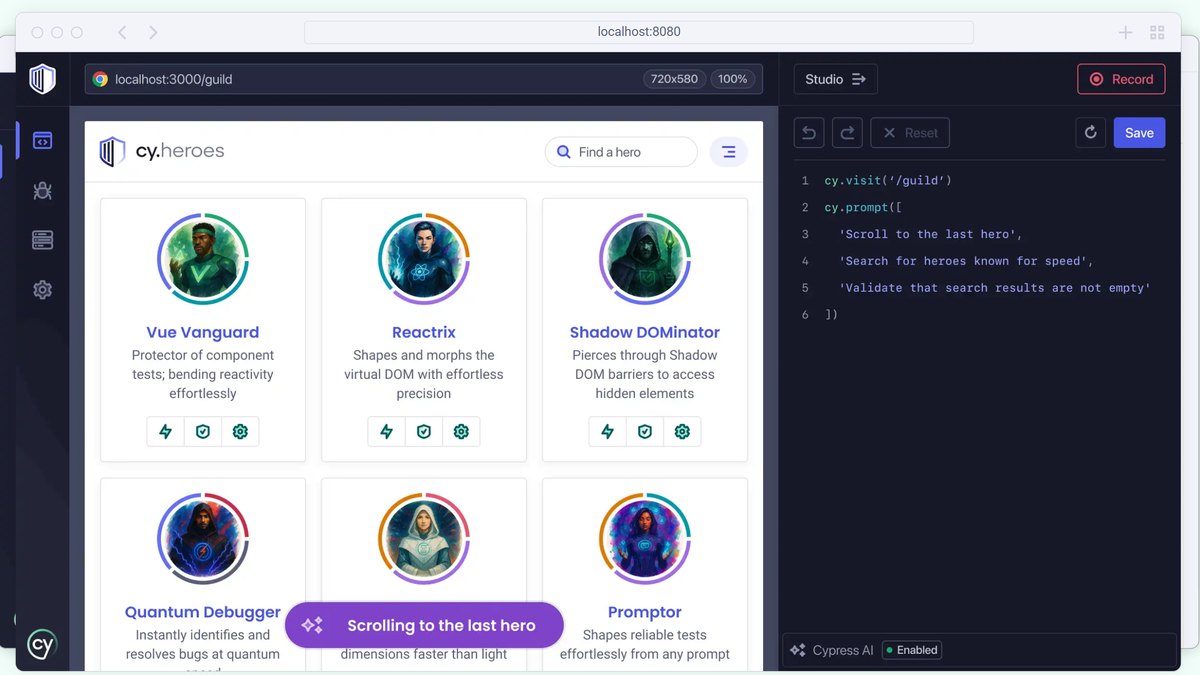Viewport: 1200px width, 675px height.
Task: Undo the last Studio command
Action: 809,133
